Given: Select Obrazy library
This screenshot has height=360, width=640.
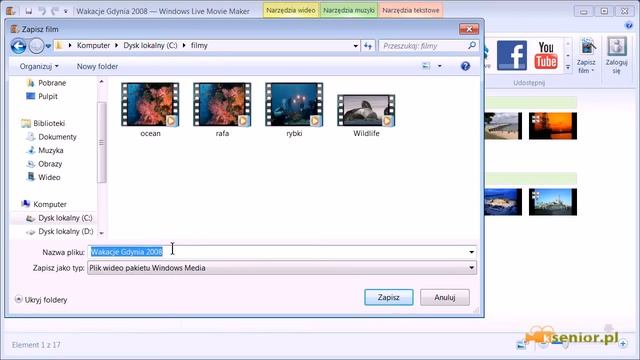Looking at the screenshot, I should click(x=44, y=164).
